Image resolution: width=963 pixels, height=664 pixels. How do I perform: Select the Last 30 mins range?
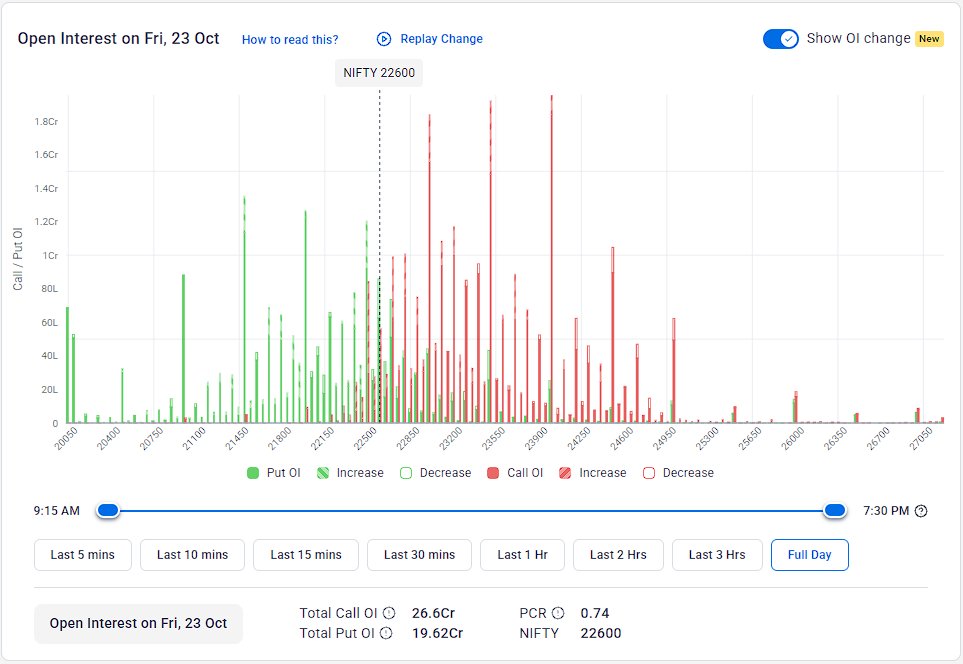click(419, 555)
